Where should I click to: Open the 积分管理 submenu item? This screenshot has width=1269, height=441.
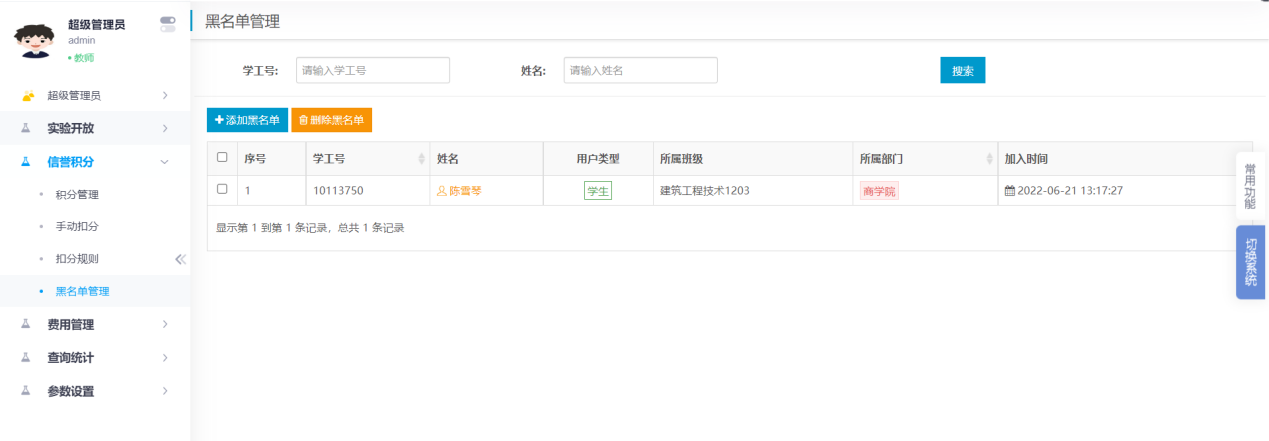click(77, 194)
